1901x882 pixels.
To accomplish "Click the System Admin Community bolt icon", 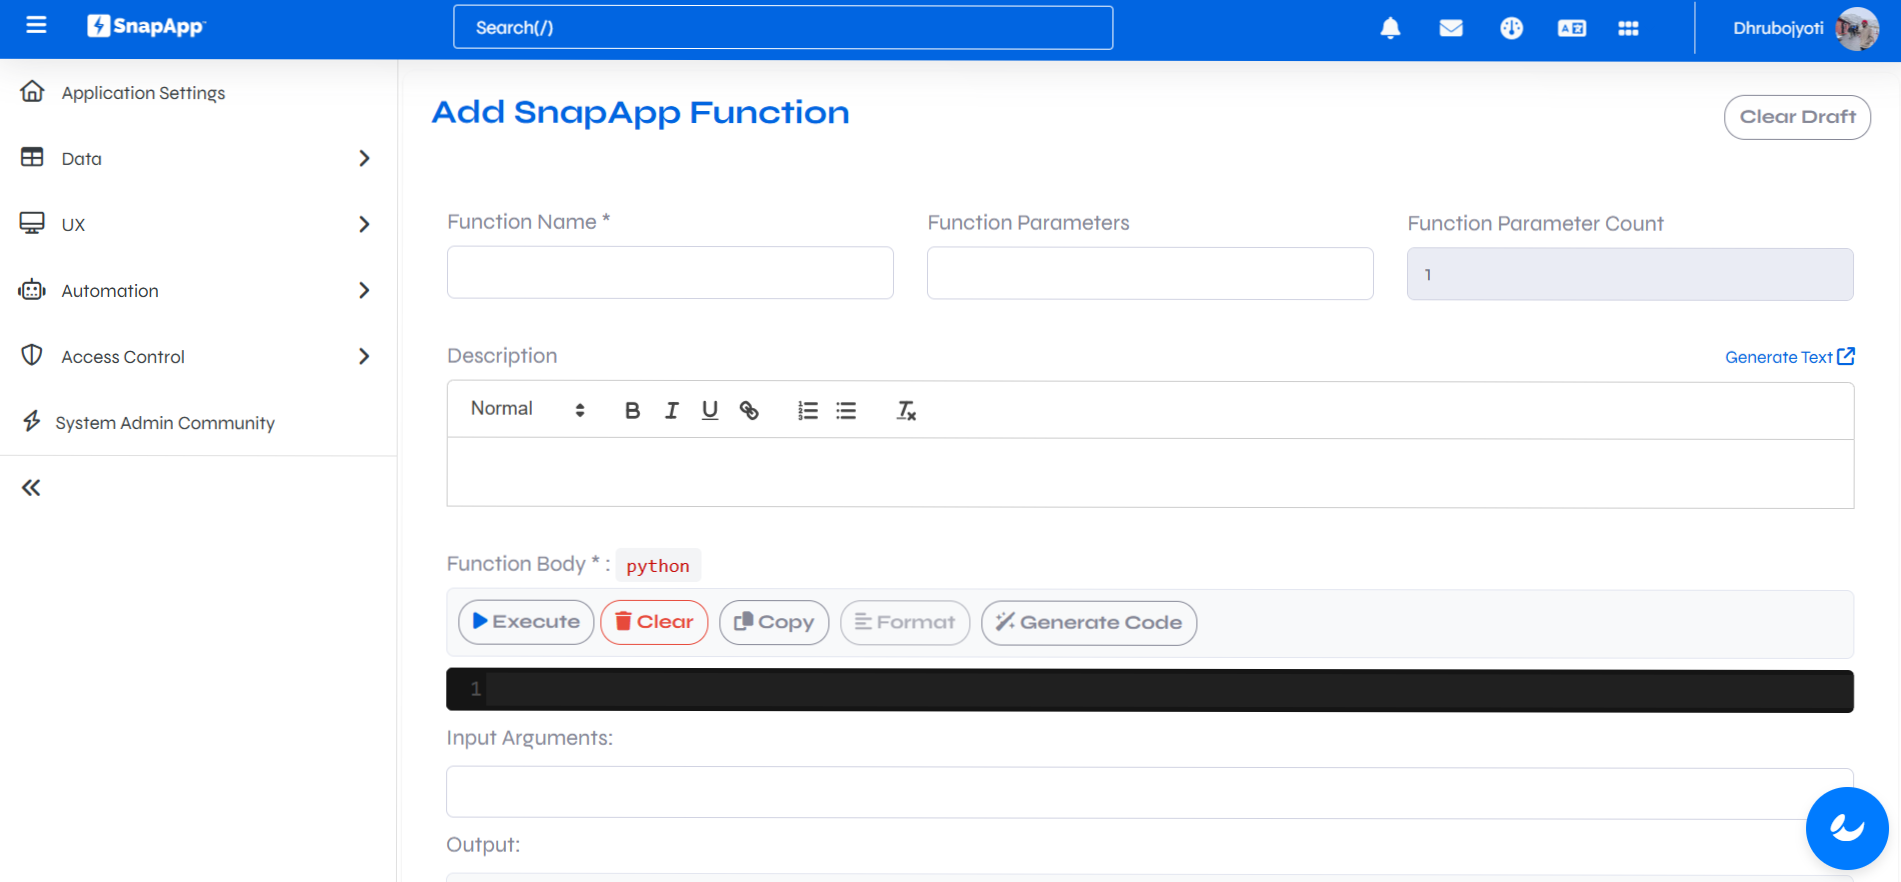I will click(x=32, y=421).
